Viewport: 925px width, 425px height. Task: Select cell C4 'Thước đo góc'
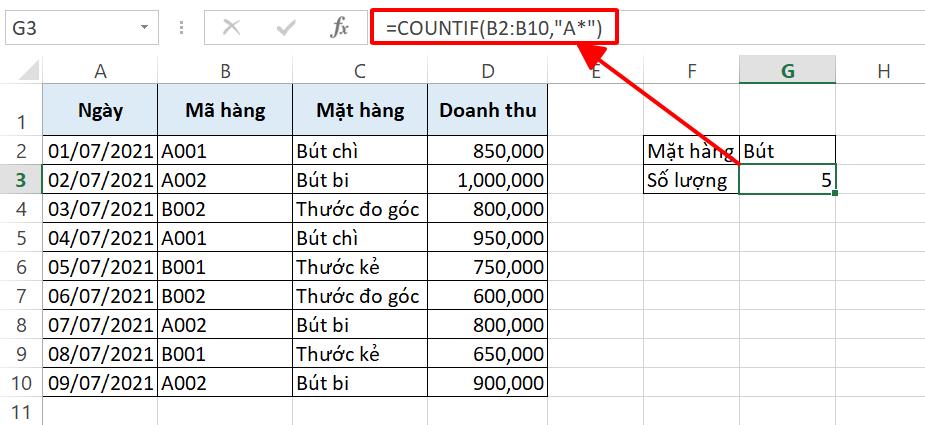point(360,208)
